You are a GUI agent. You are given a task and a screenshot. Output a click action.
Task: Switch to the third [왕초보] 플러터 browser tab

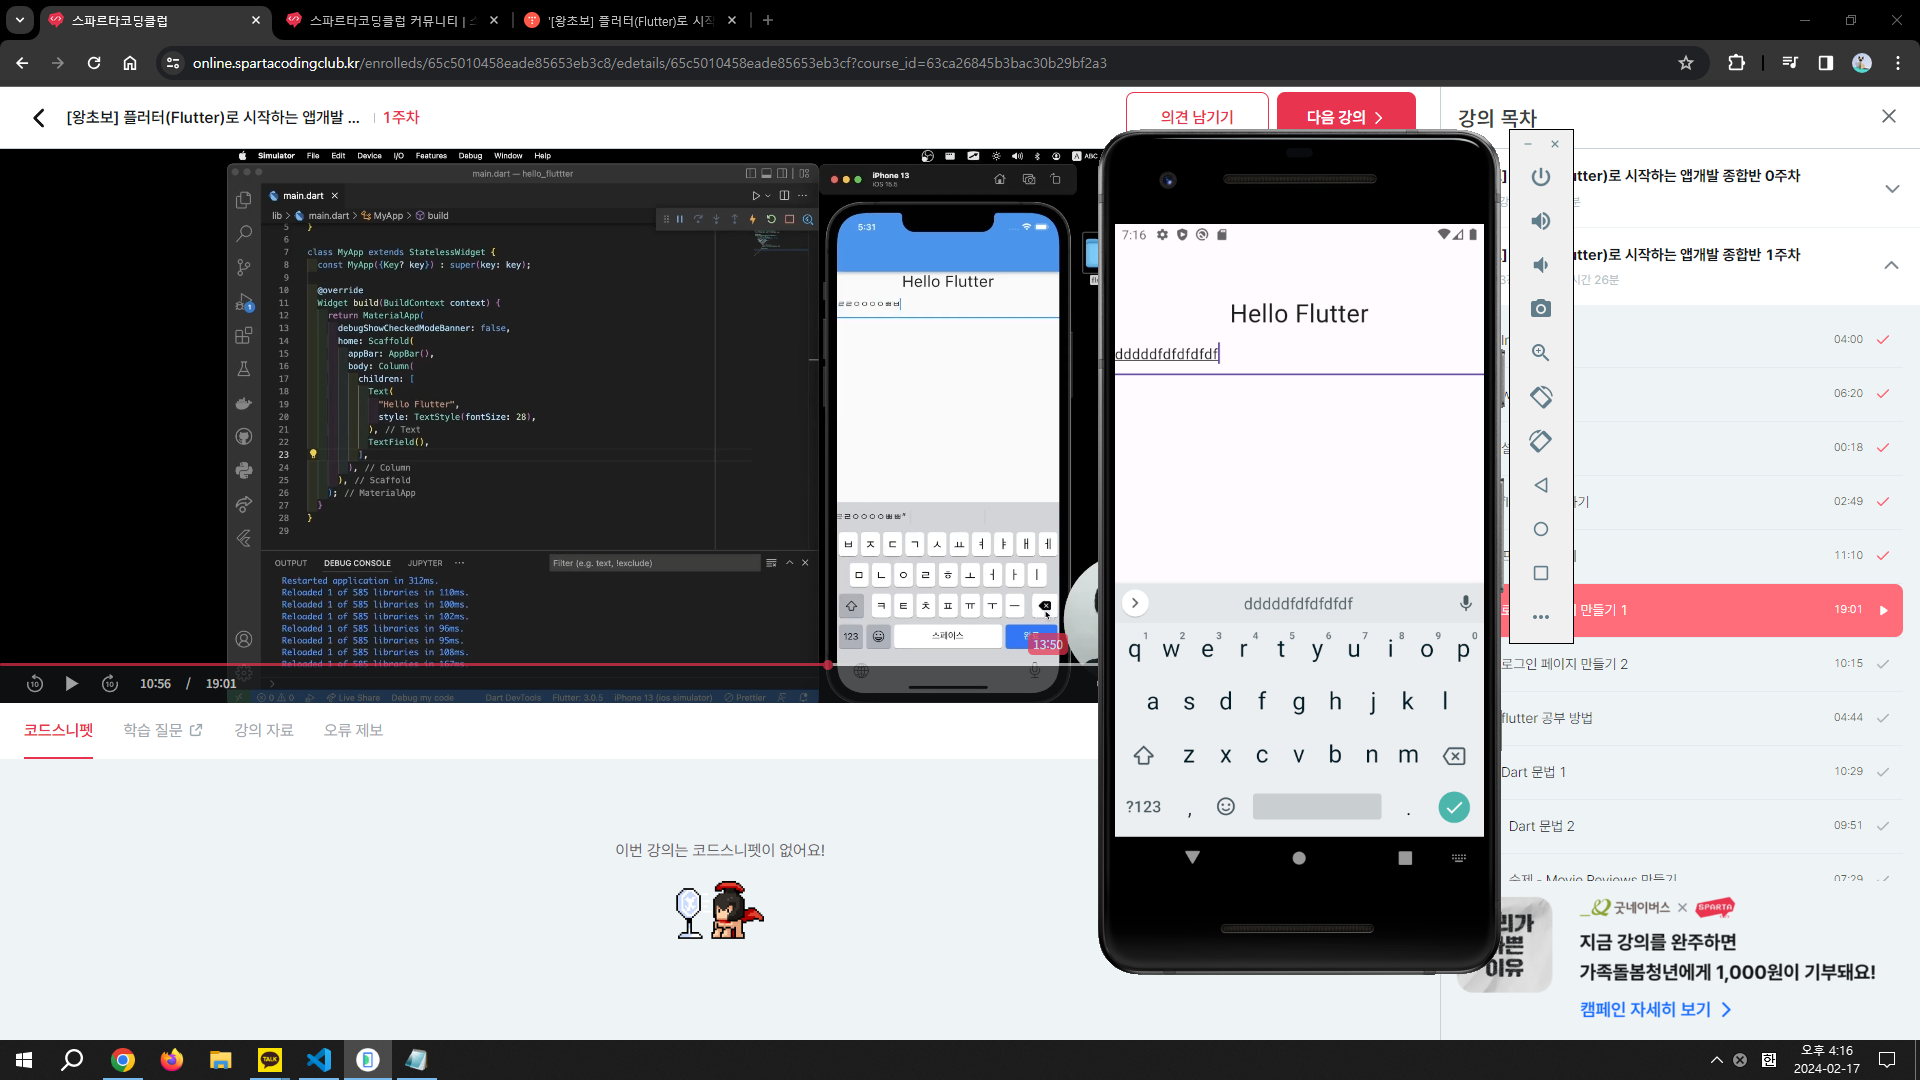point(632,20)
